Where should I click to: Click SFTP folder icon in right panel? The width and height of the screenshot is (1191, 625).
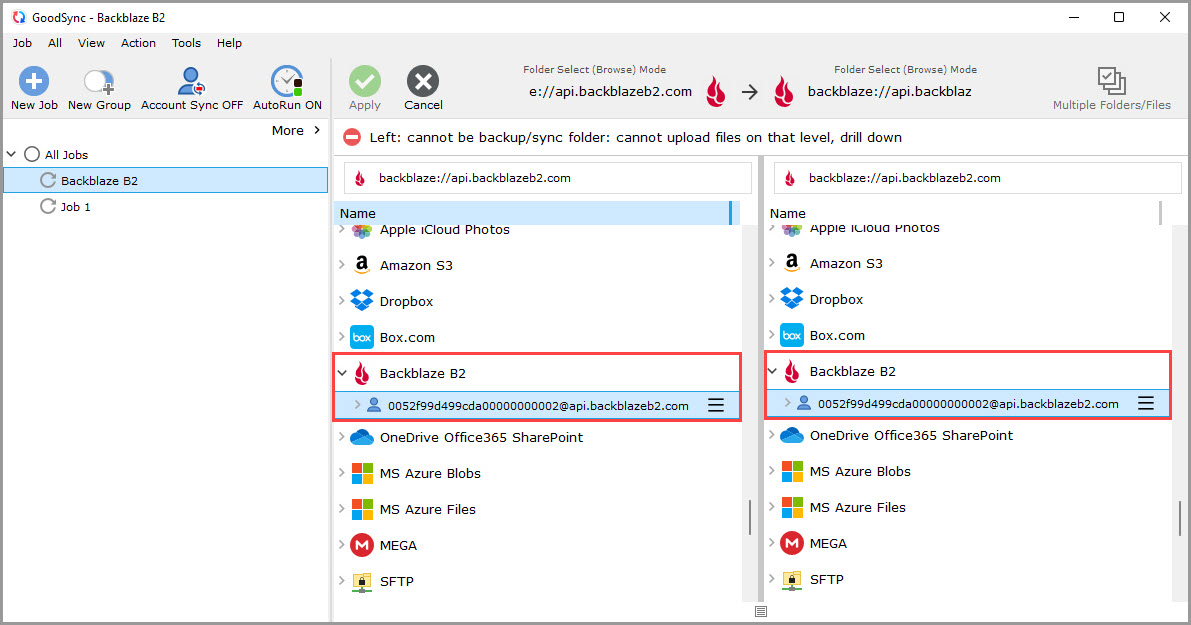point(791,579)
